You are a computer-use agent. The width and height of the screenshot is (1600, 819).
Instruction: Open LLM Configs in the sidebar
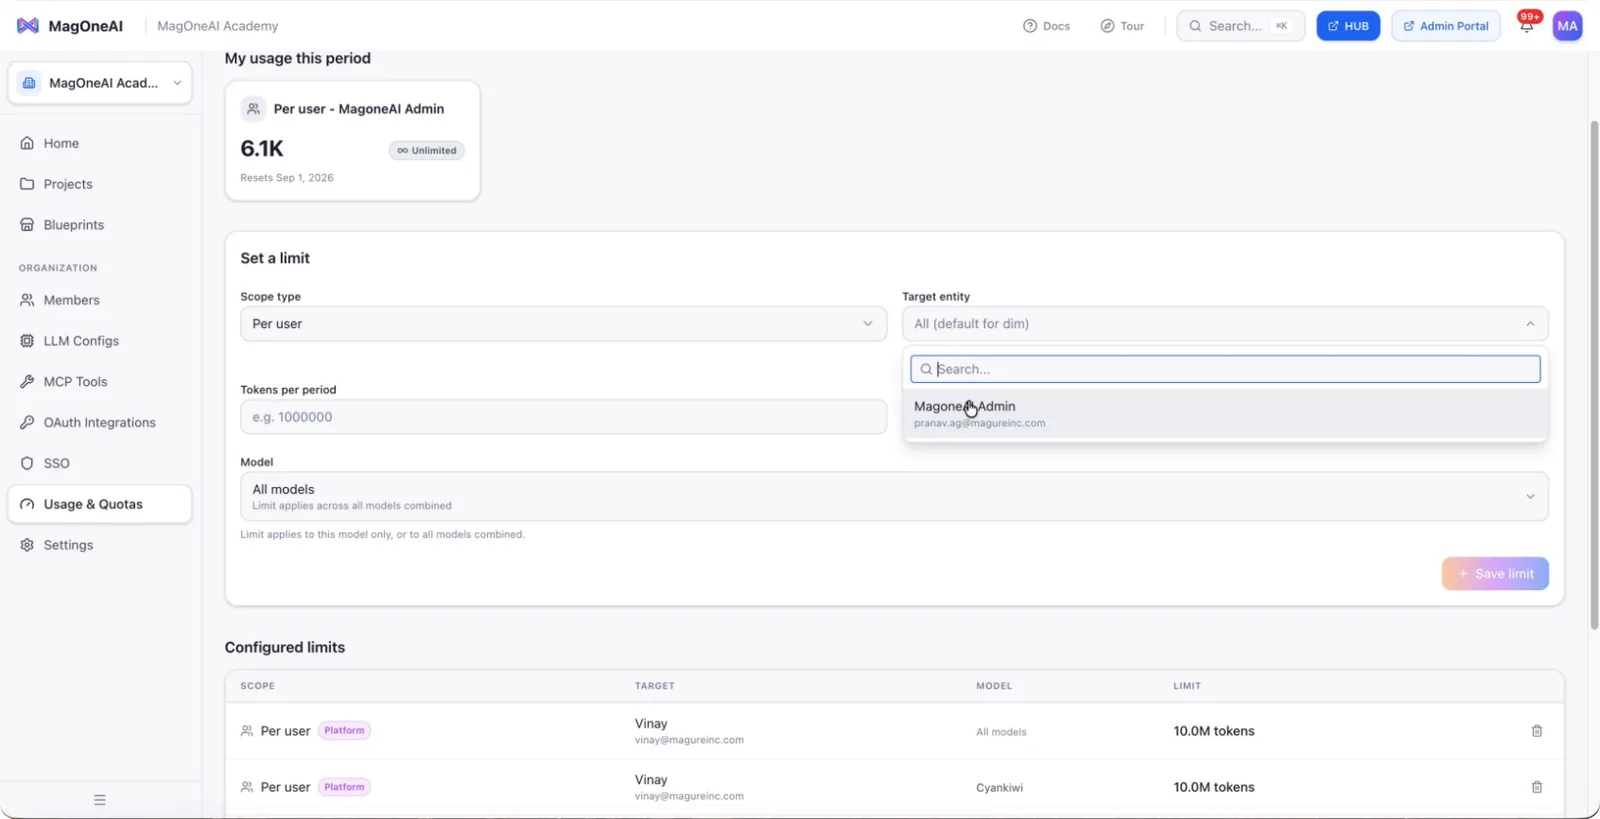[x=100, y=341]
